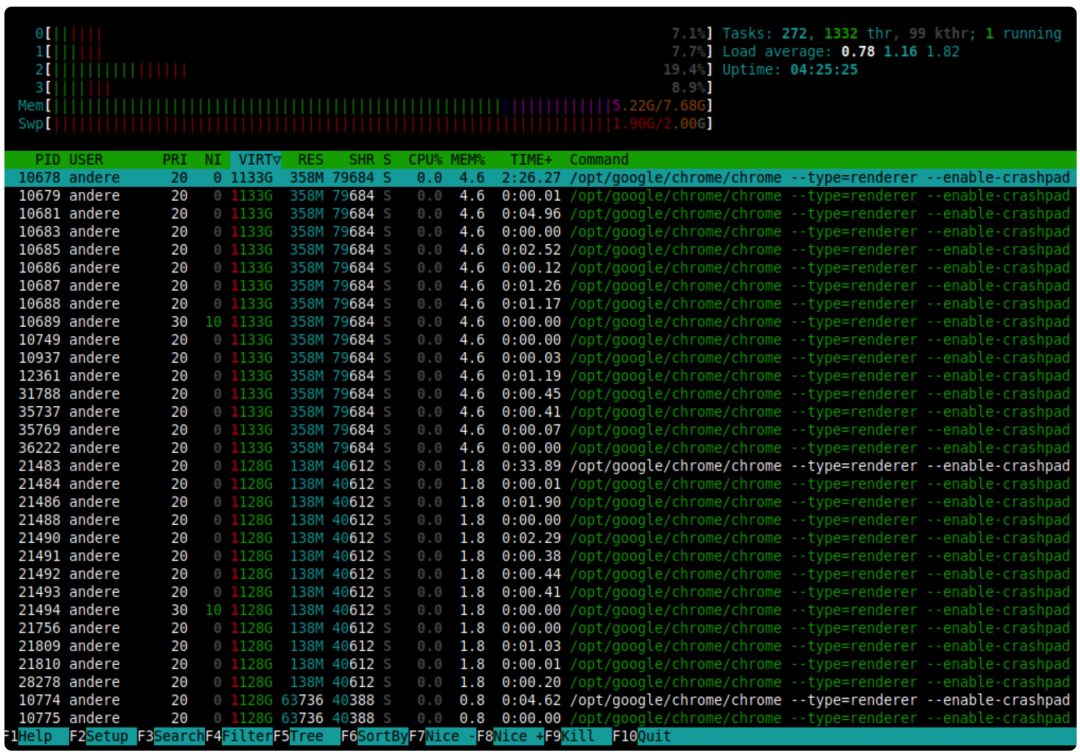Select chrome renderer row PID 10774
The width and height of the screenshot is (1080, 754).
point(540,700)
